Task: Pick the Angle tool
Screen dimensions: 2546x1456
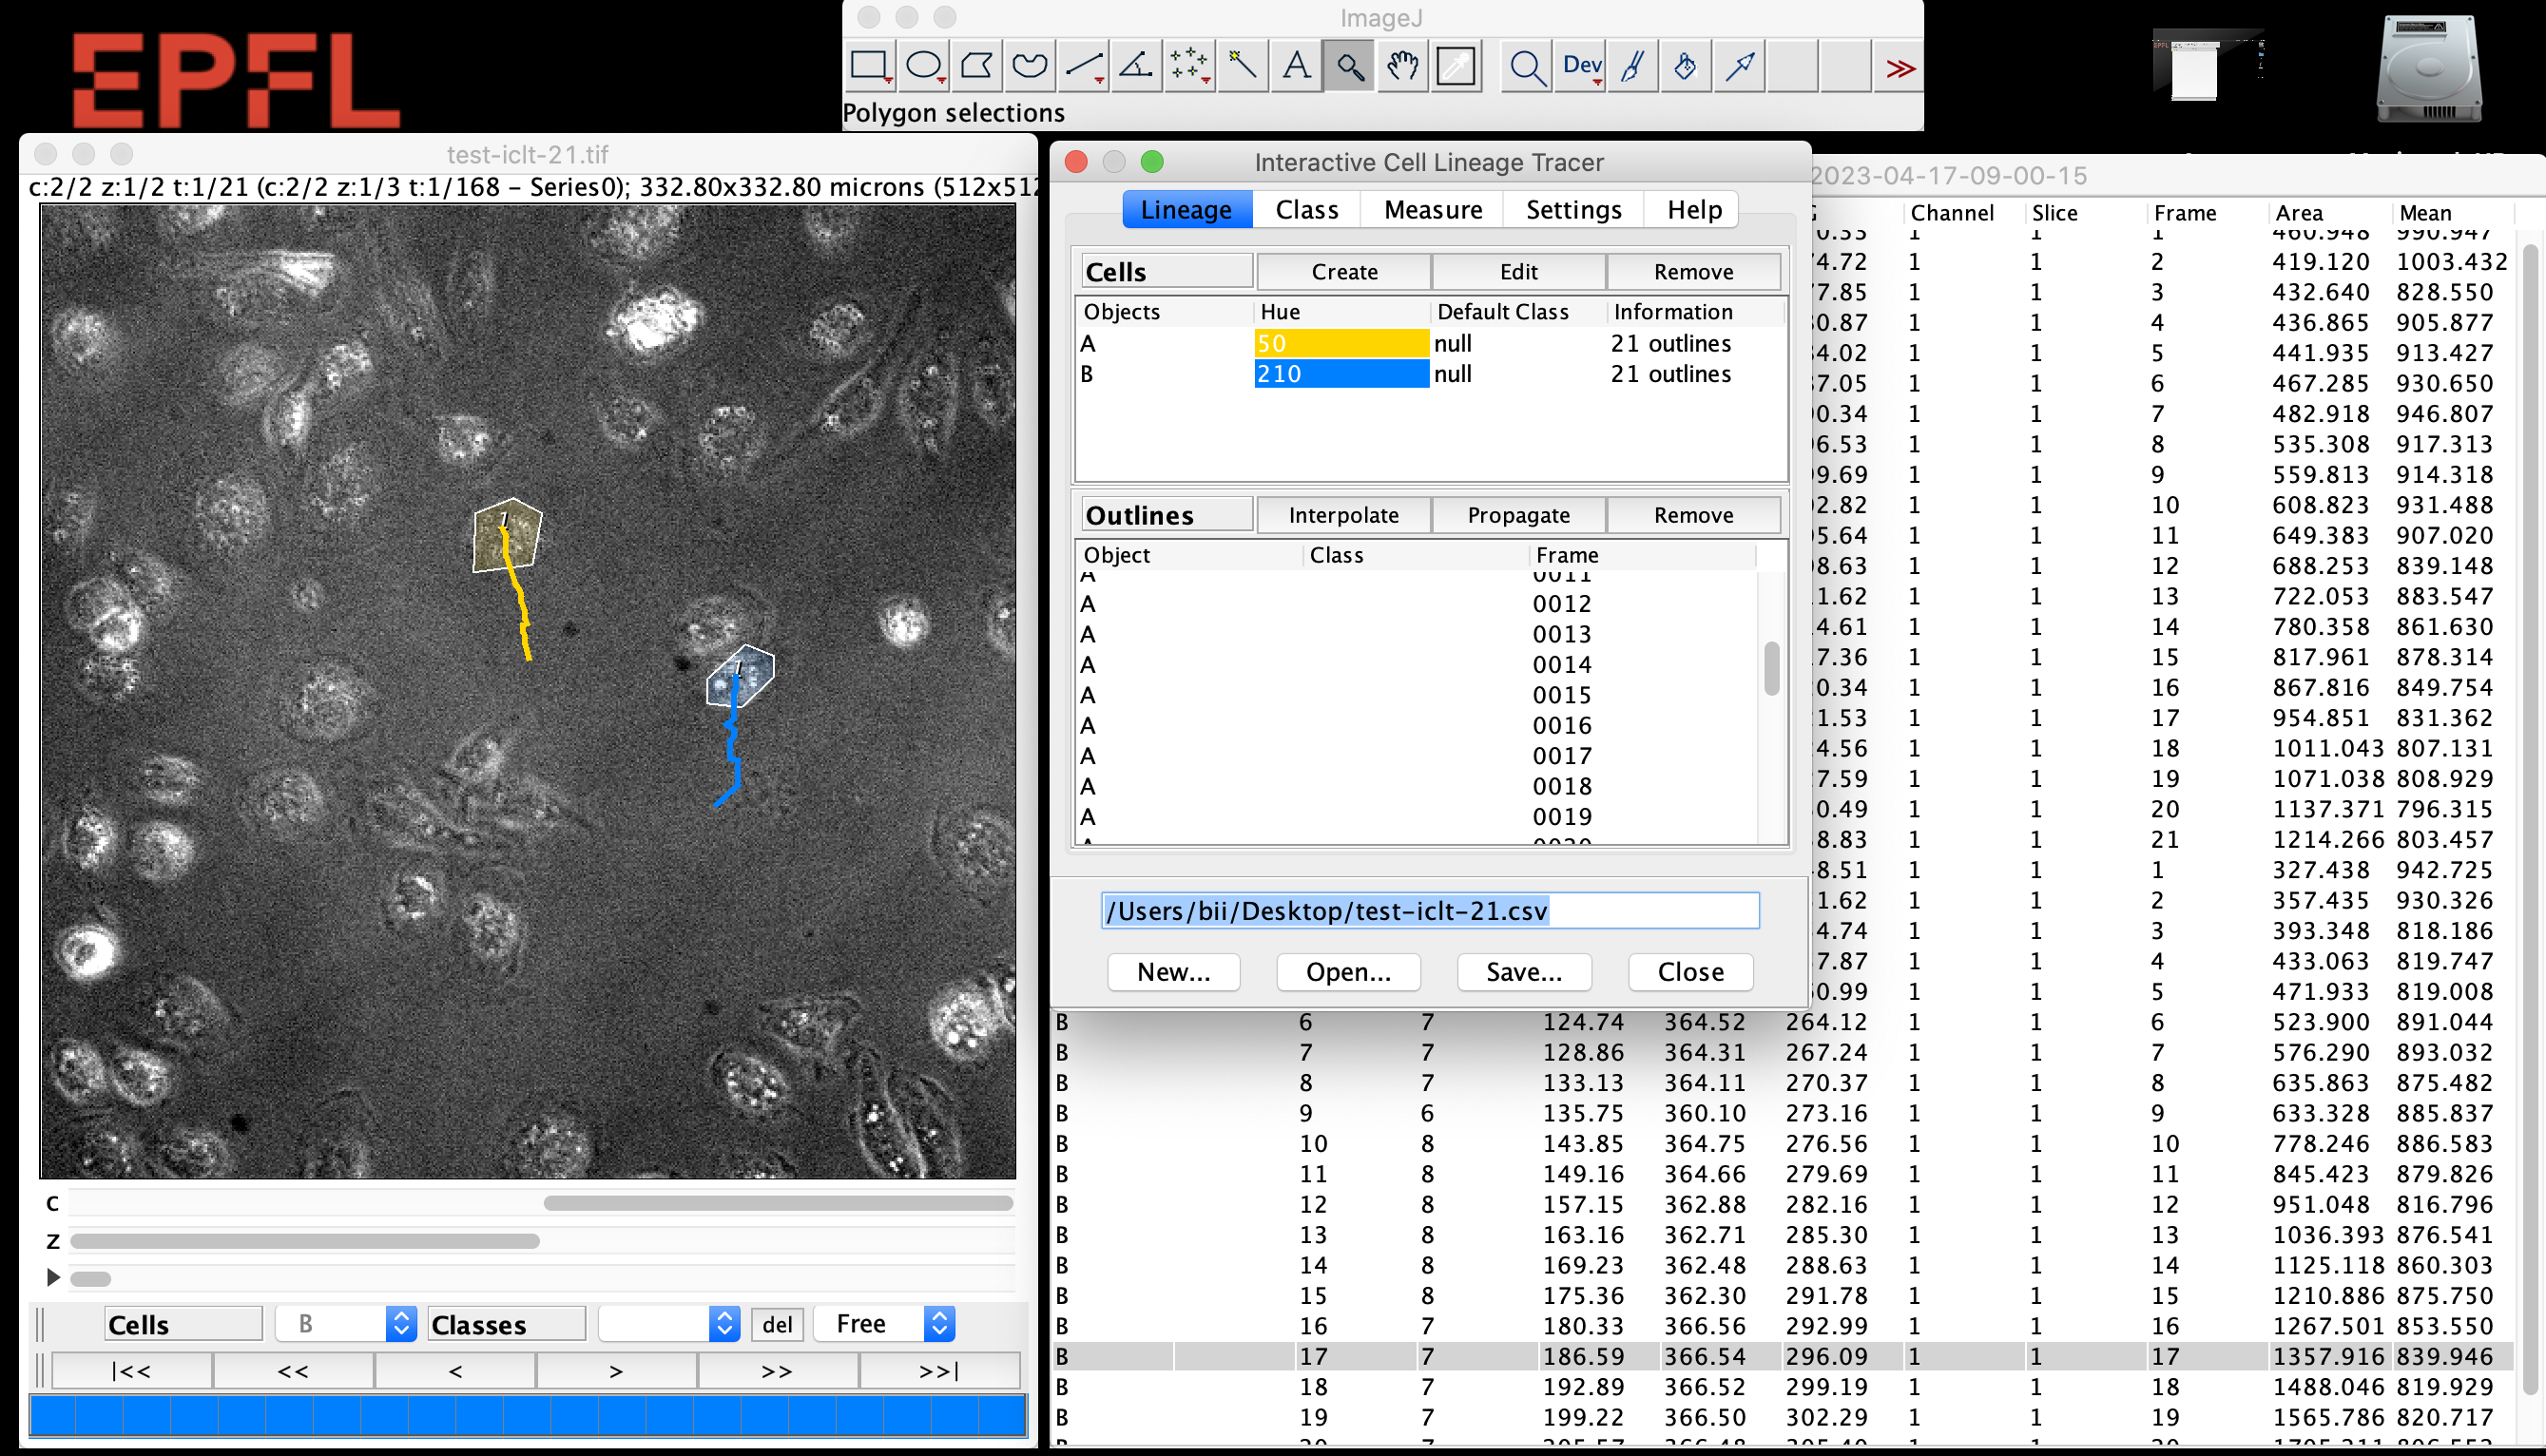Action: pos(1136,67)
